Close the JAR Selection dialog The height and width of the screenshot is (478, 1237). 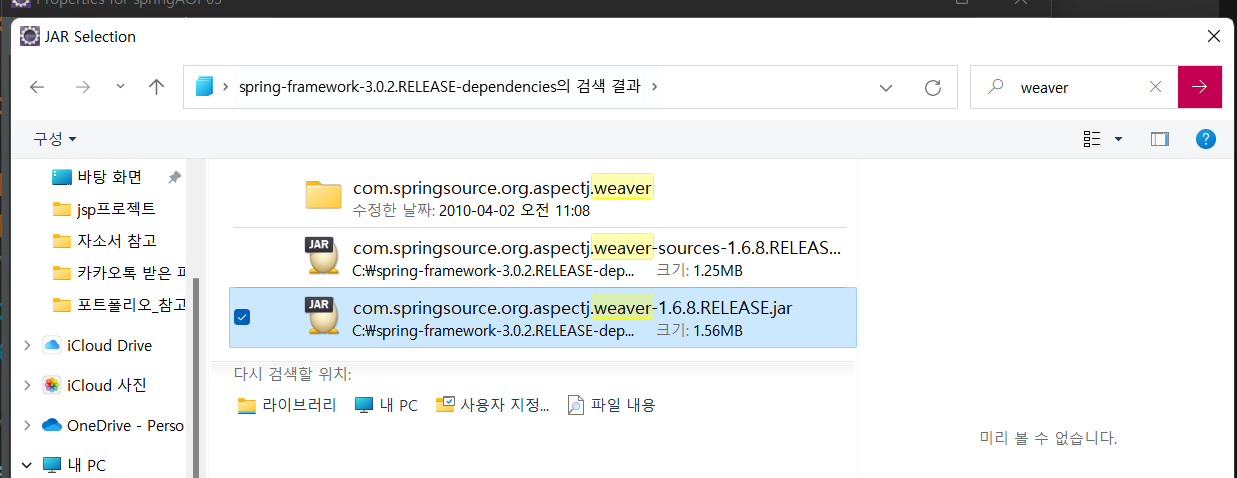(1213, 36)
